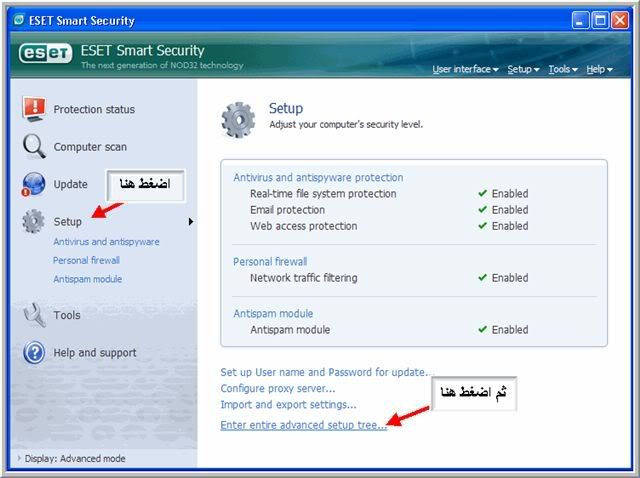Click the Tools wrench icon
The height and width of the screenshot is (478, 640).
(x=34, y=315)
